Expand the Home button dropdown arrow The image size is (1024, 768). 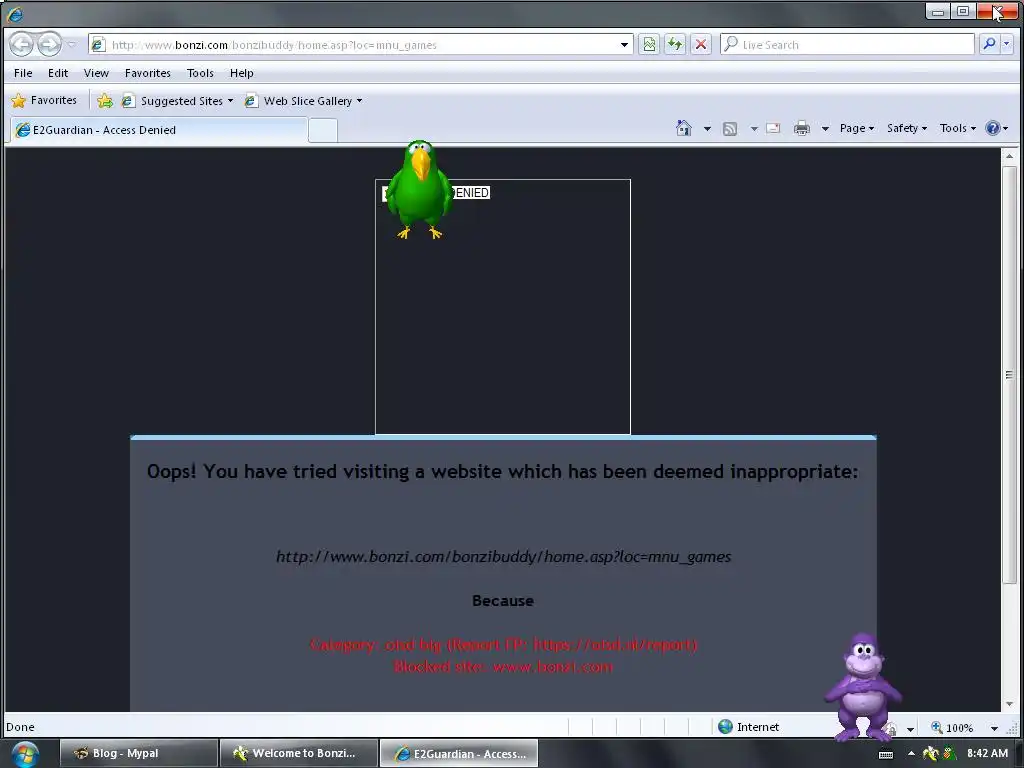point(707,129)
